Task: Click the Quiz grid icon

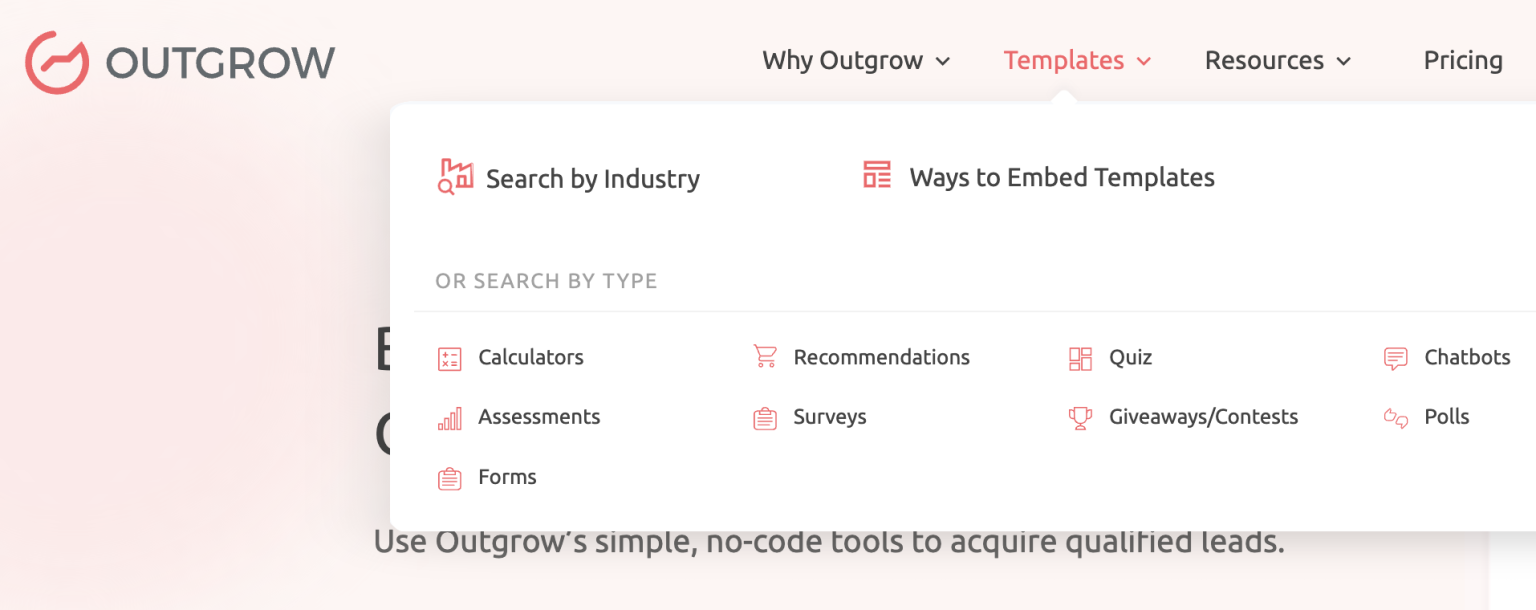Action: pyautogui.click(x=1080, y=358)
